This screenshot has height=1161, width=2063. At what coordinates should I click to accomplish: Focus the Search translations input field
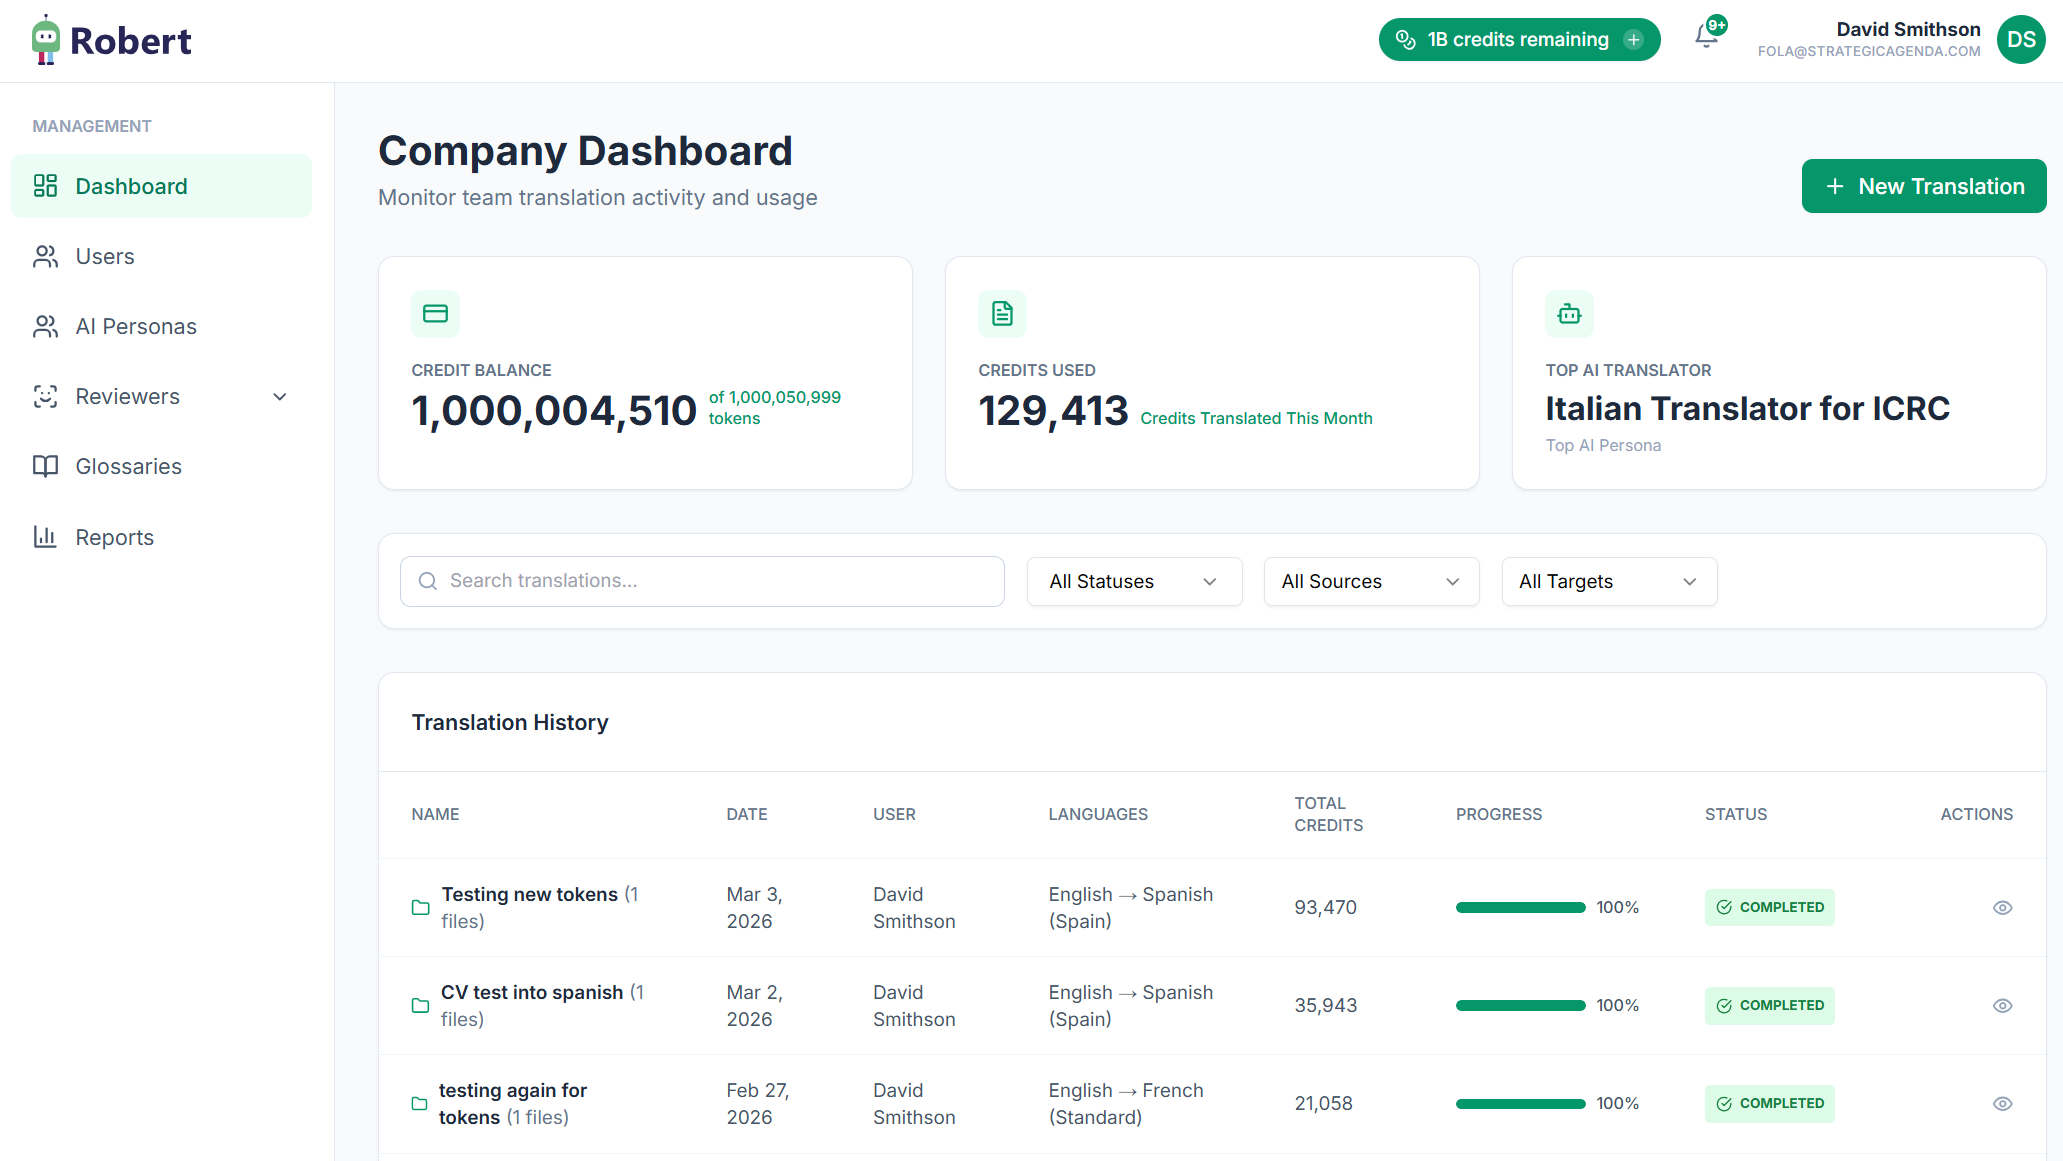[701, 581]
